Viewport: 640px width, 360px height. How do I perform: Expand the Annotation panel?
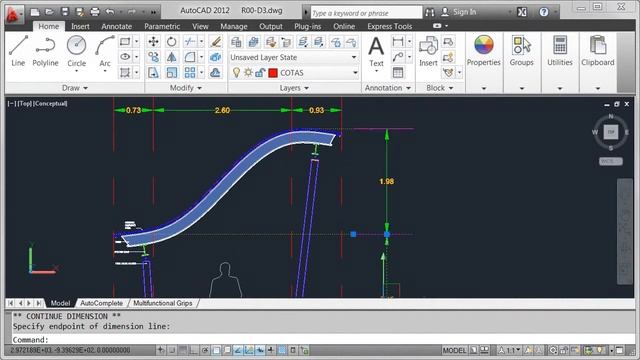387,88
